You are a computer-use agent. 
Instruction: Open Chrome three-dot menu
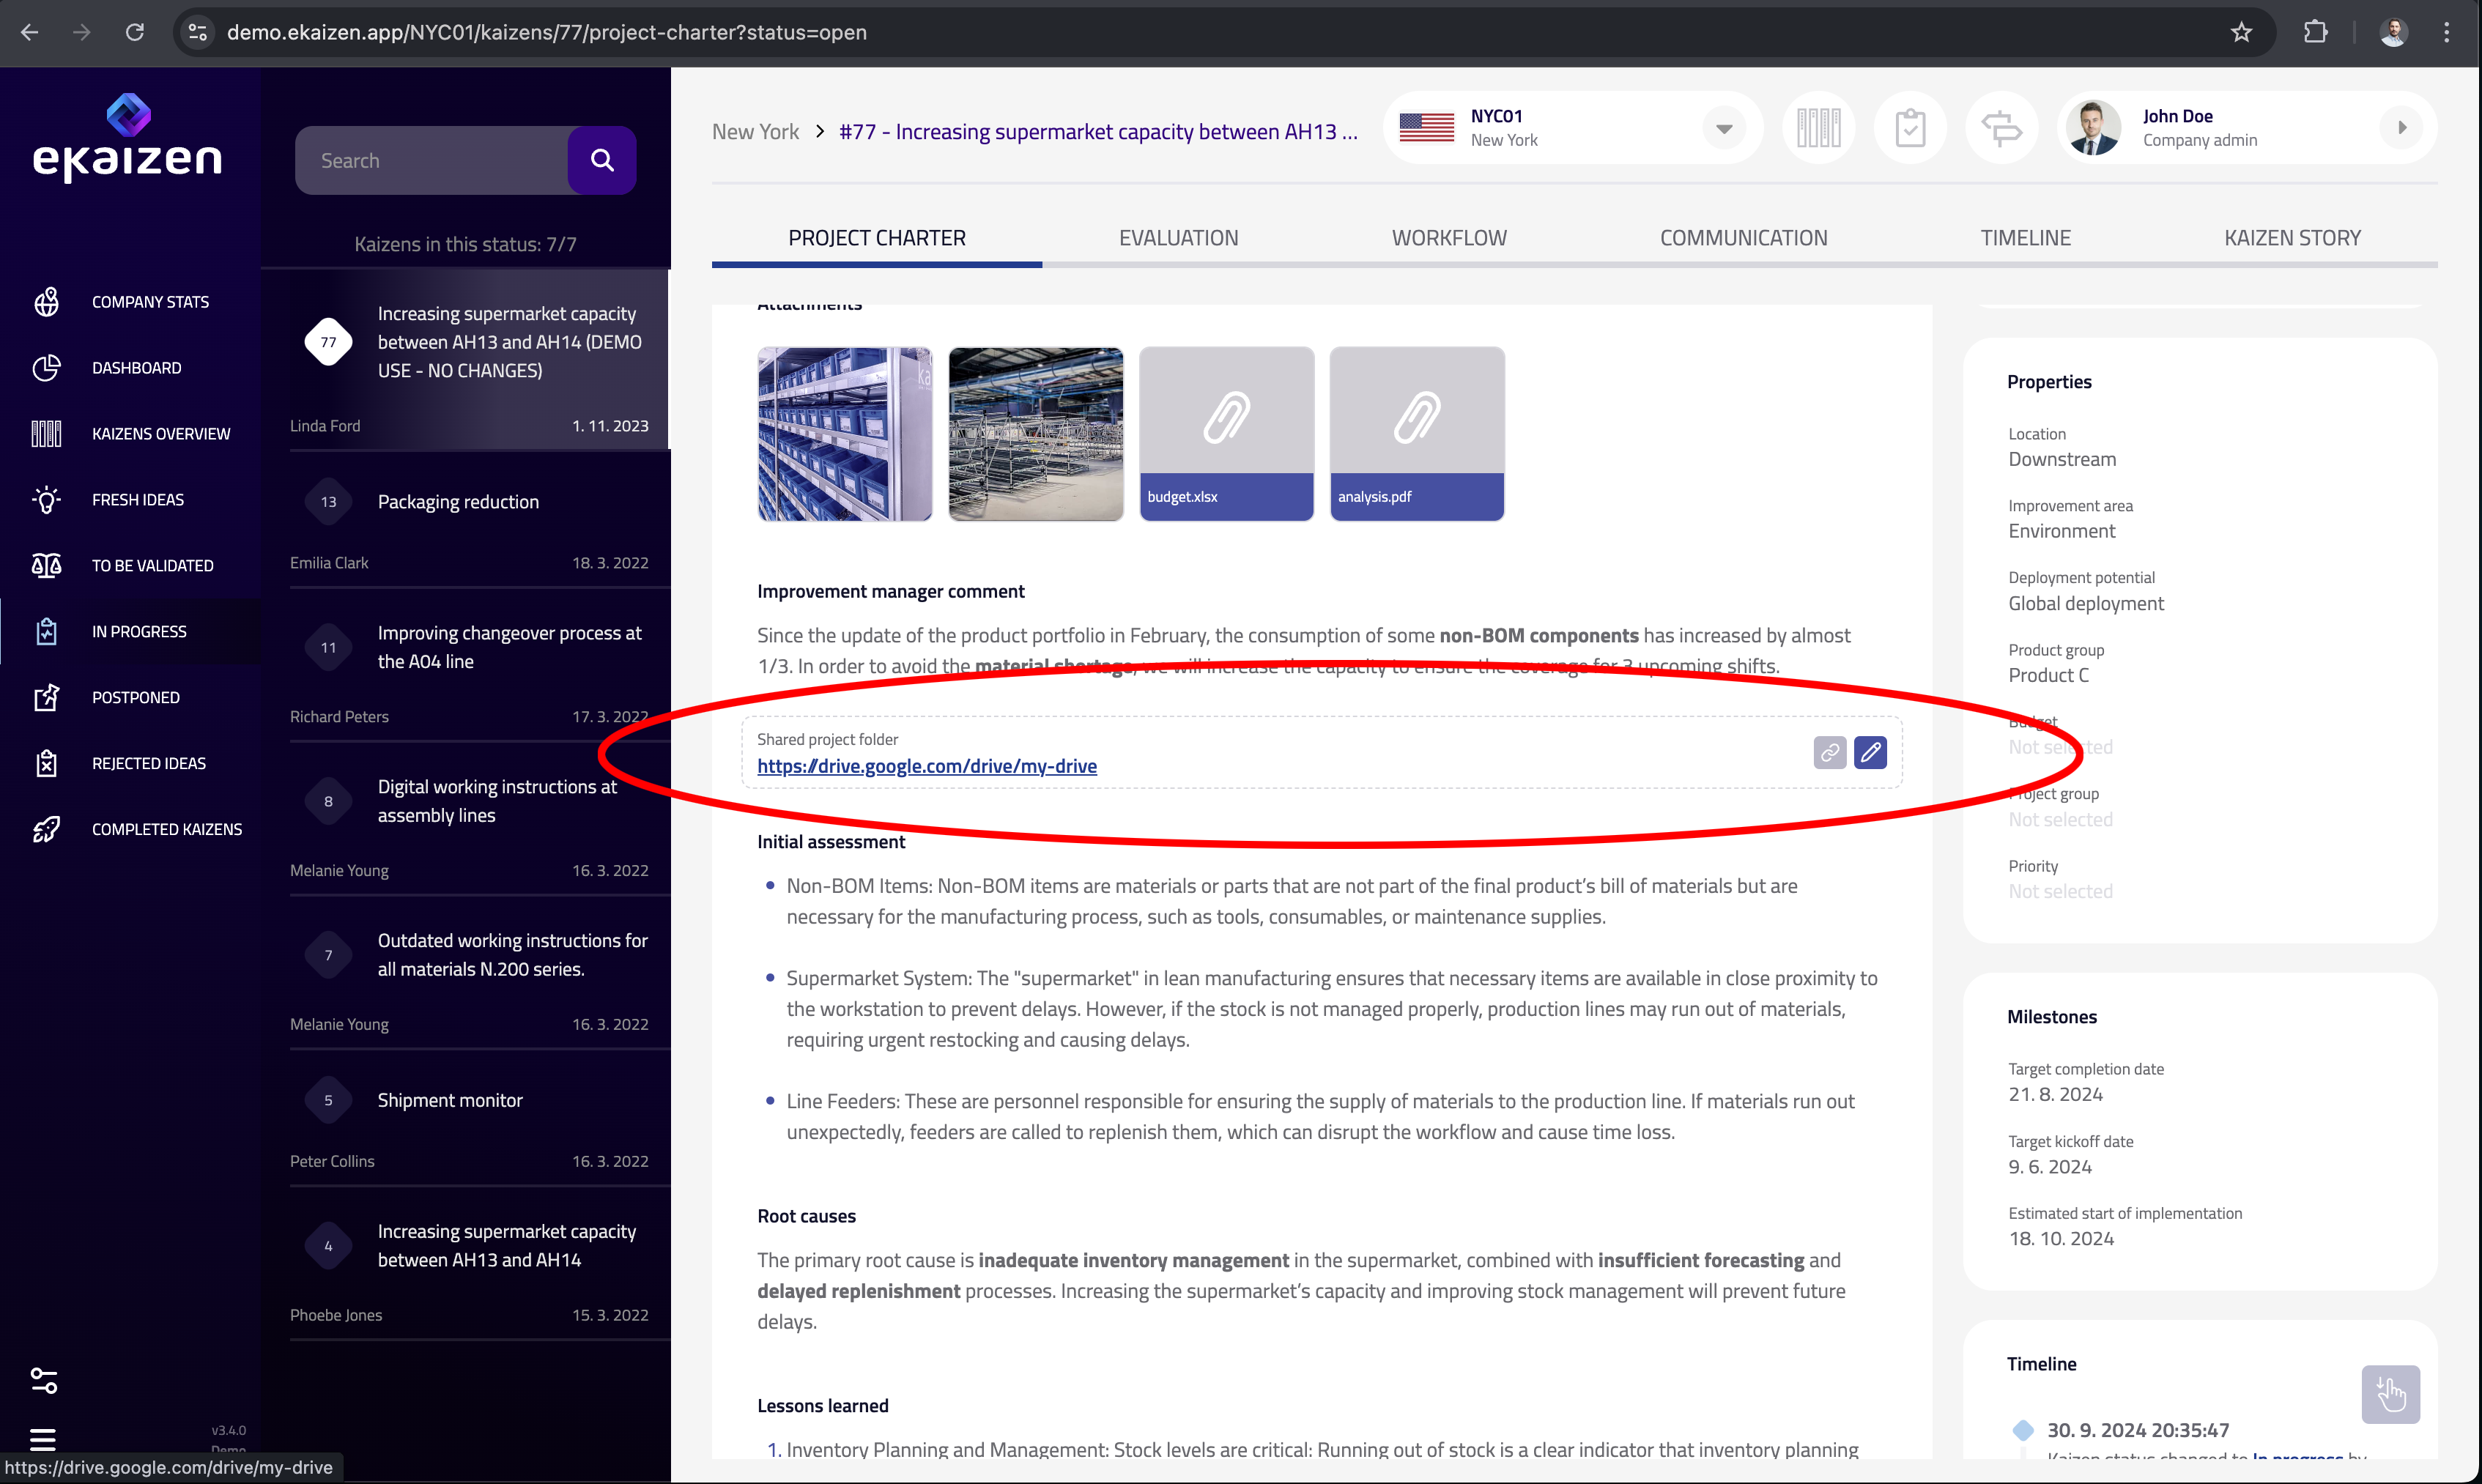pyautogui.click(x=2446, y=32)
